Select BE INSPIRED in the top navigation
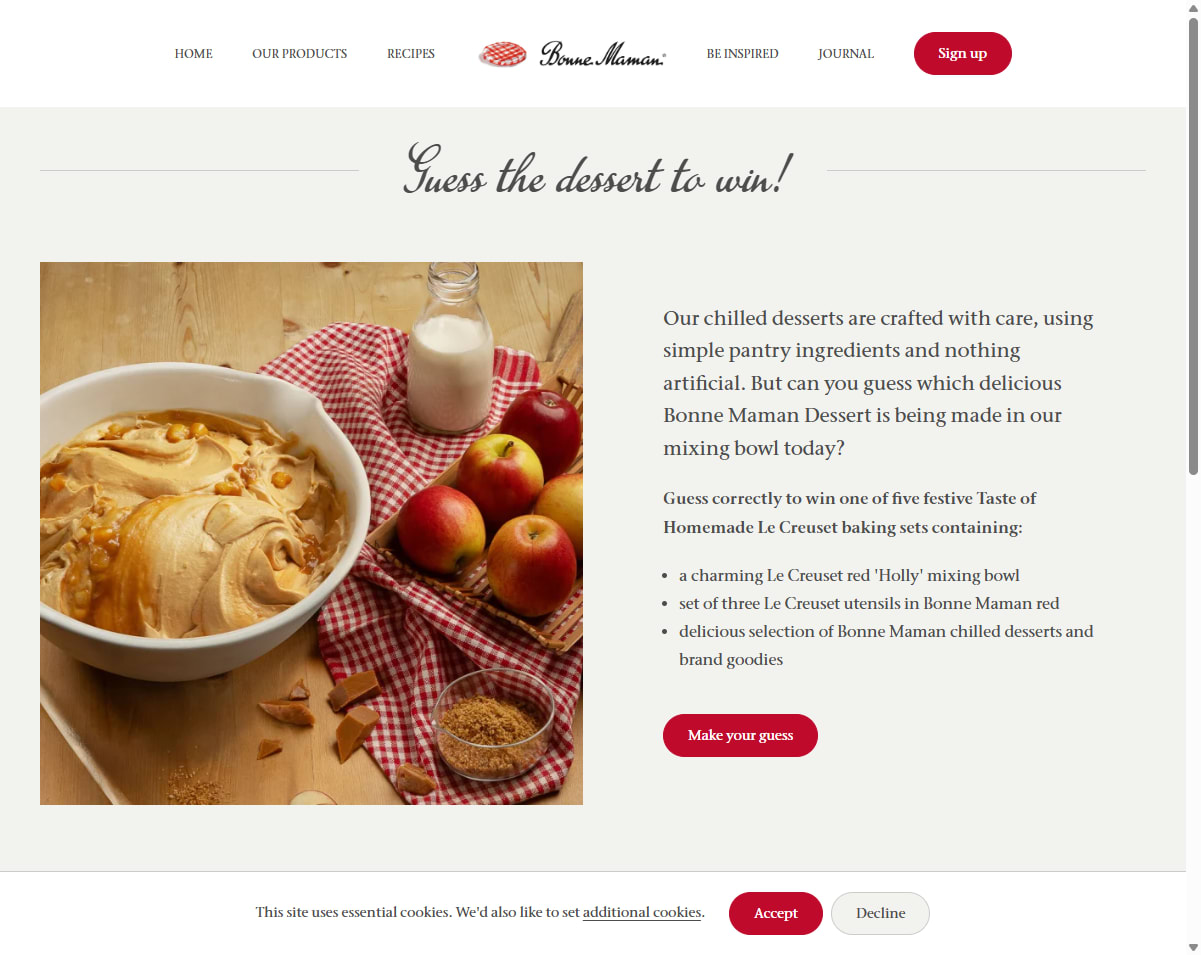 coord(742,54)
